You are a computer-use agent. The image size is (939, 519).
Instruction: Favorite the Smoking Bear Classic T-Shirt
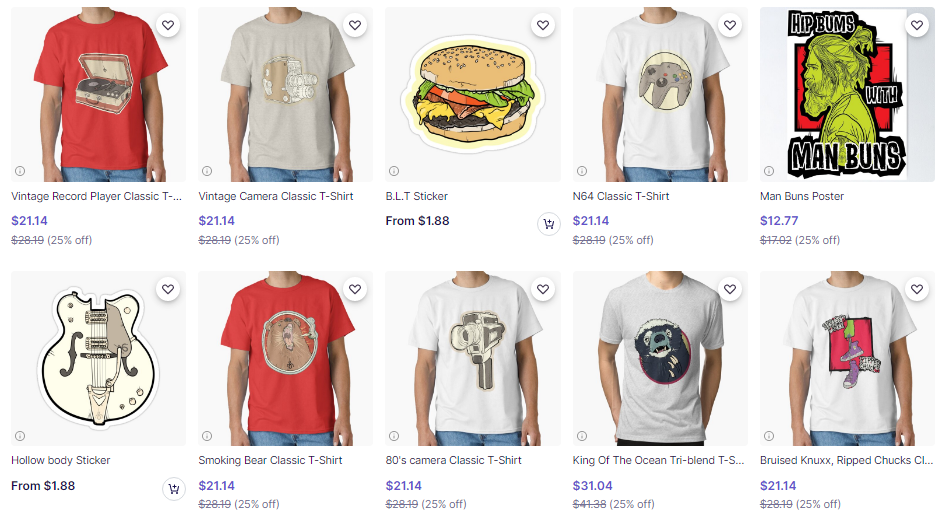(355, 289)
